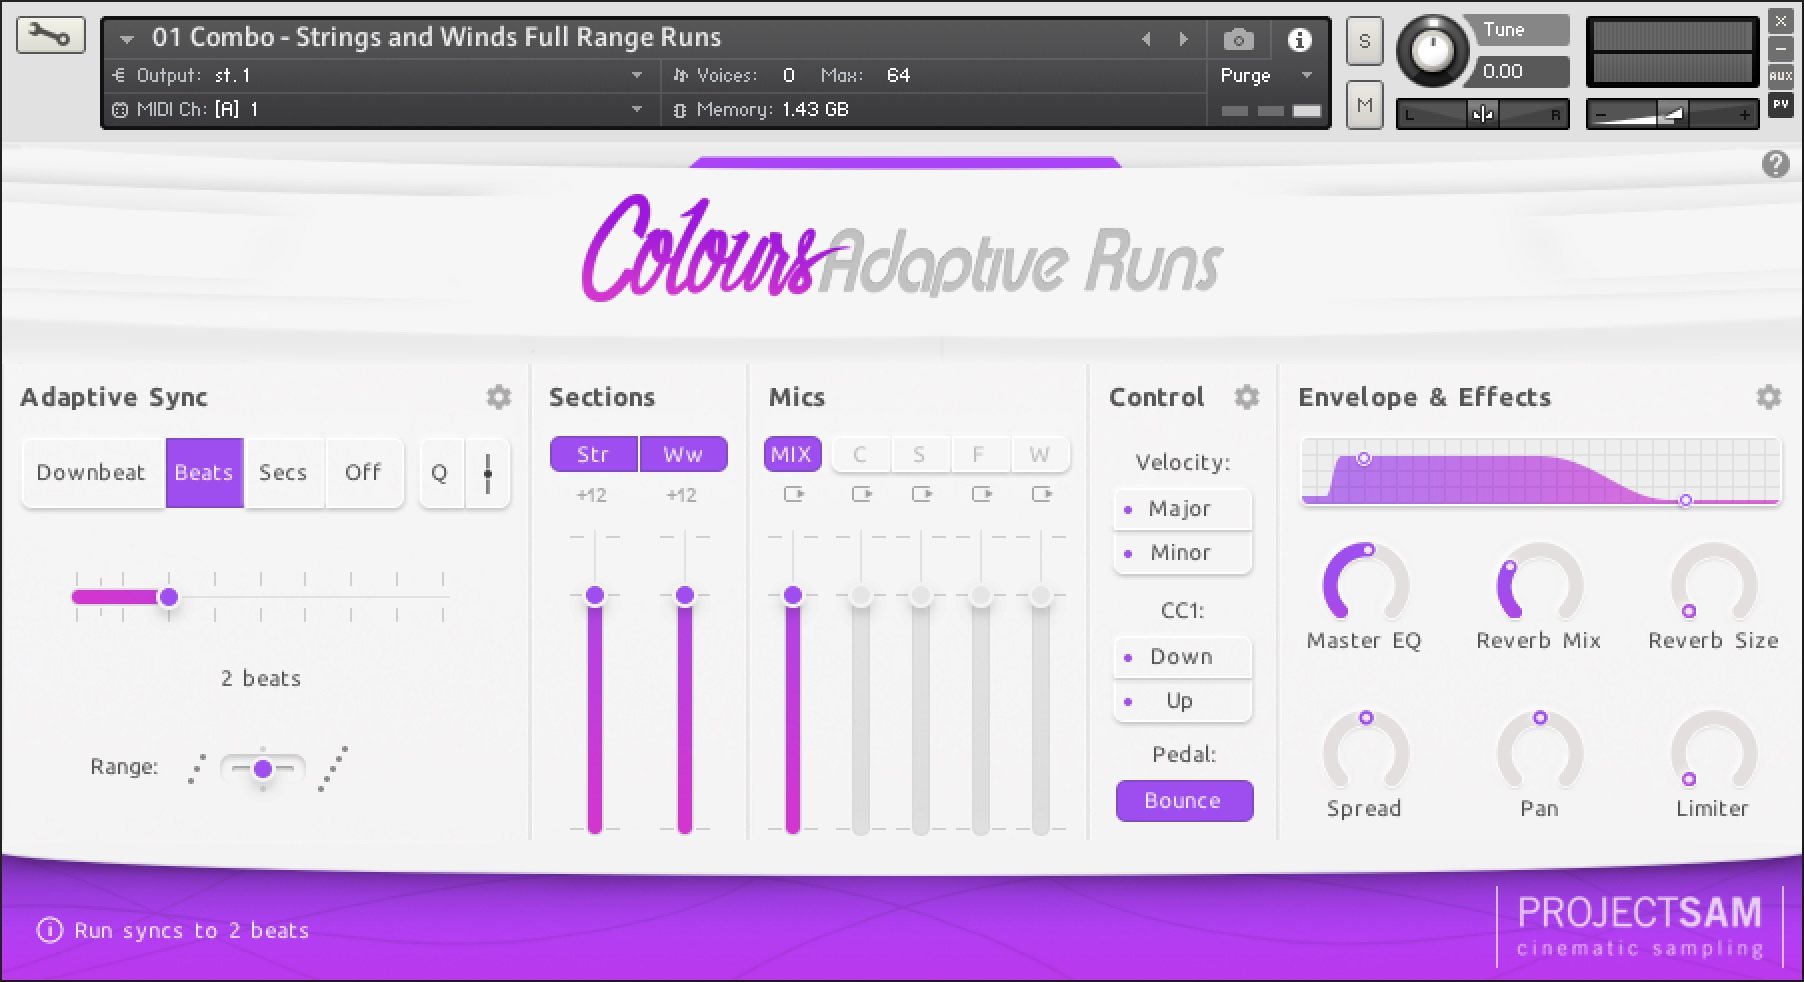Enable the S microphone
1804x982 pixels.
pos(919,454)
